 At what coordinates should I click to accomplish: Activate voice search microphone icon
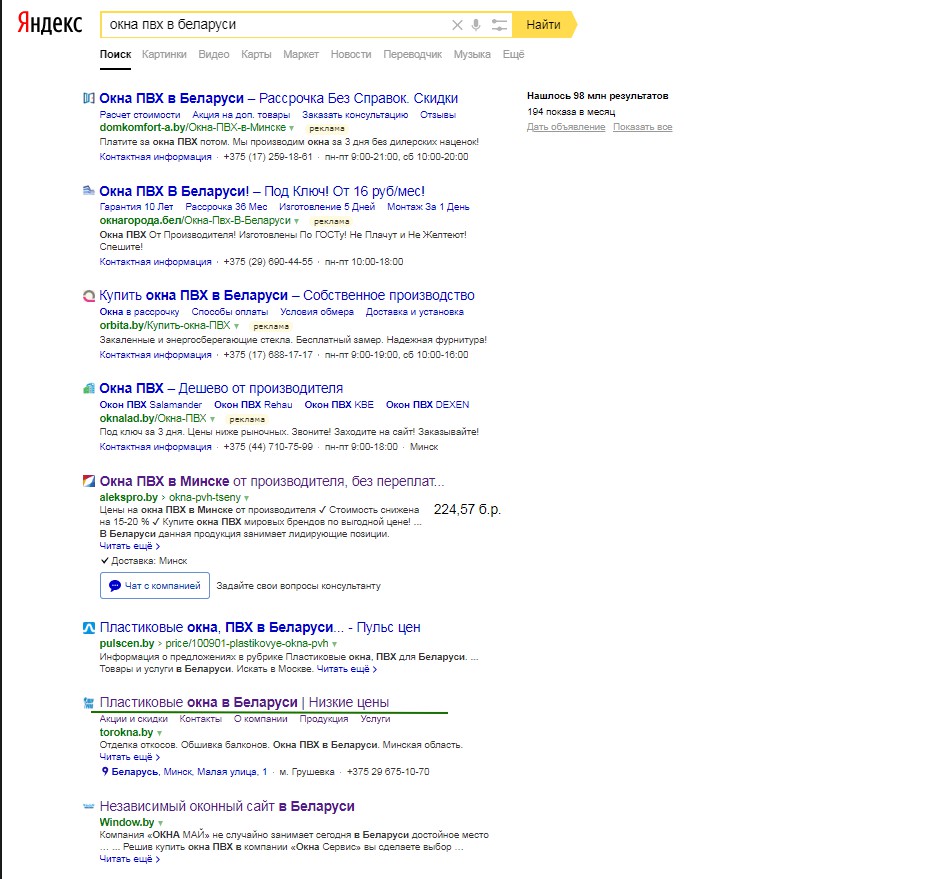(476, 25)
